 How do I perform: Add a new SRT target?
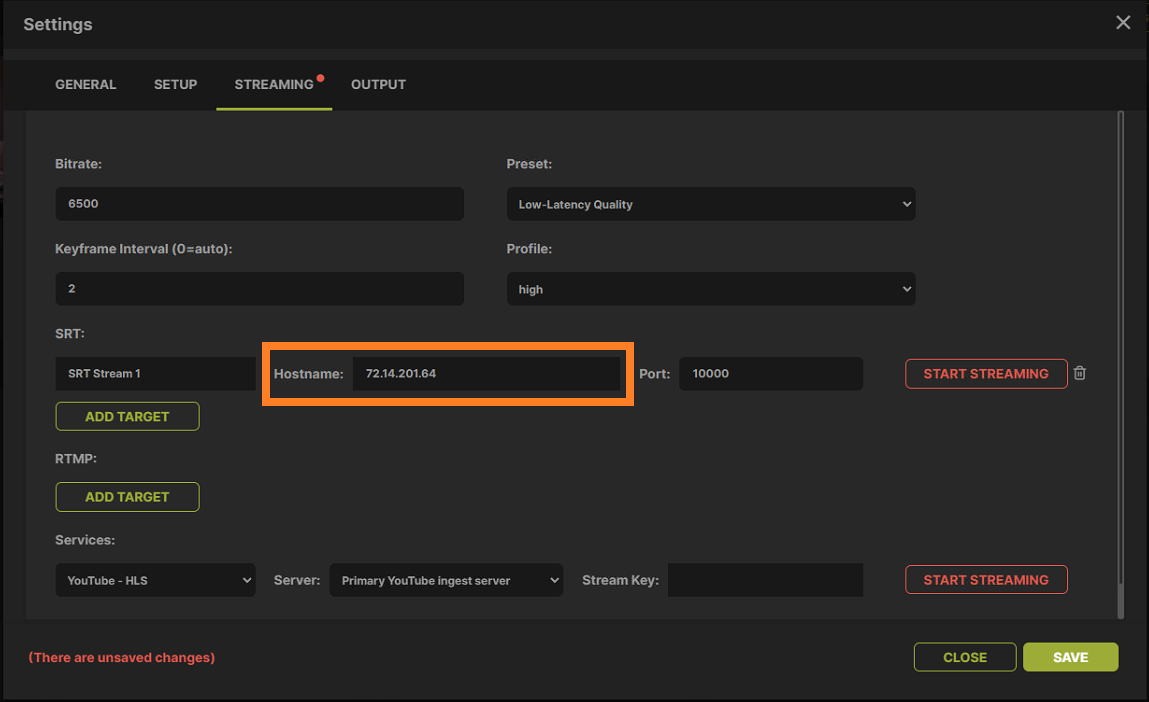(x=128, y=416)
